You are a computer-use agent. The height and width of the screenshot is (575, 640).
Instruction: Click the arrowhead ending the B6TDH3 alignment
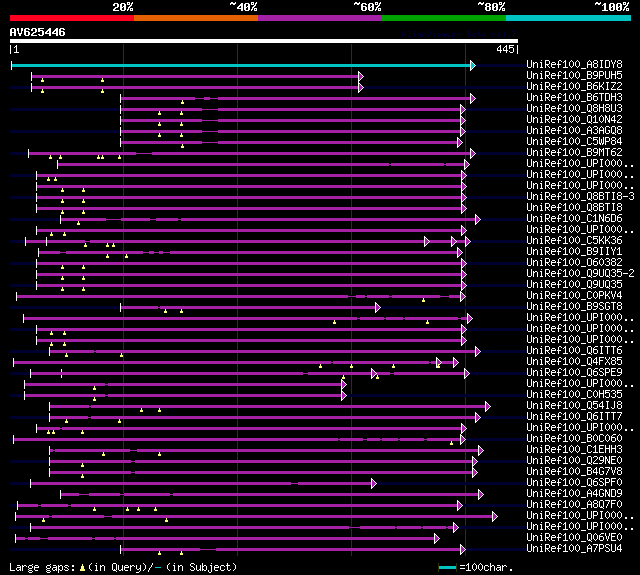[x=473, y=98]
